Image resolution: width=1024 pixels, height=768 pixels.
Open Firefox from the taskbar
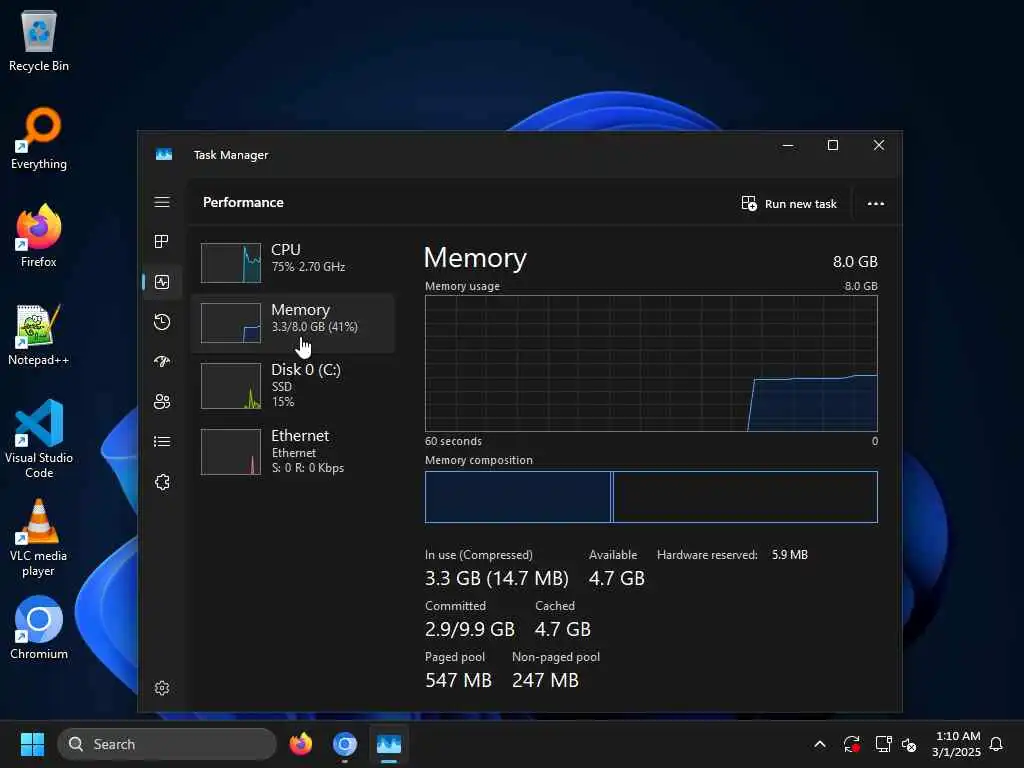[x=300, y=744]
